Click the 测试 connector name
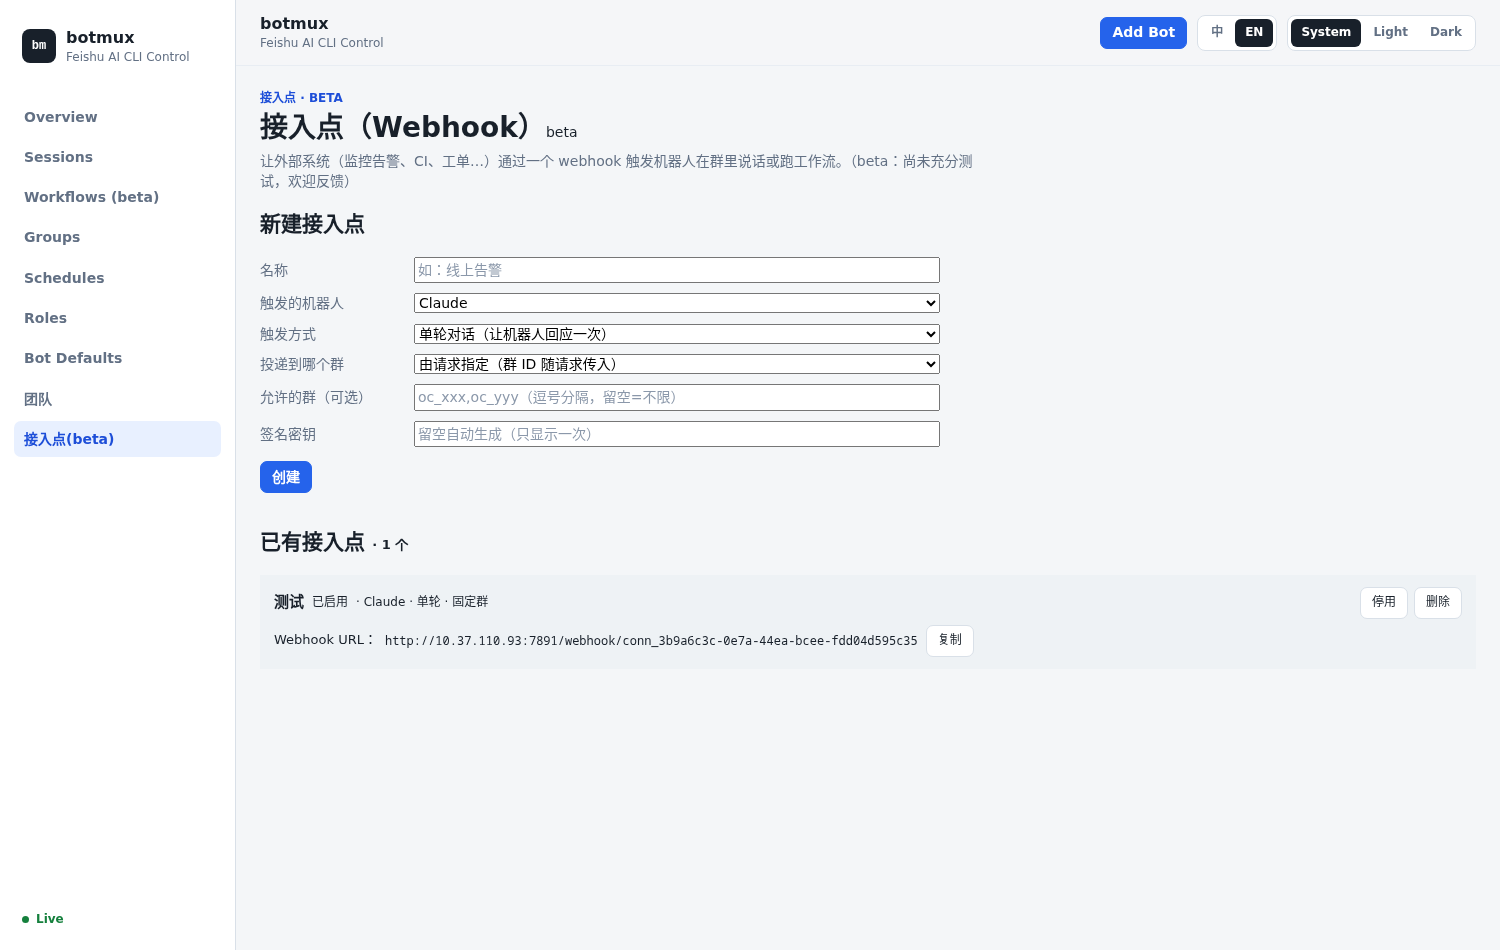This screenshot has height=950, width=1500. [289, 602]
